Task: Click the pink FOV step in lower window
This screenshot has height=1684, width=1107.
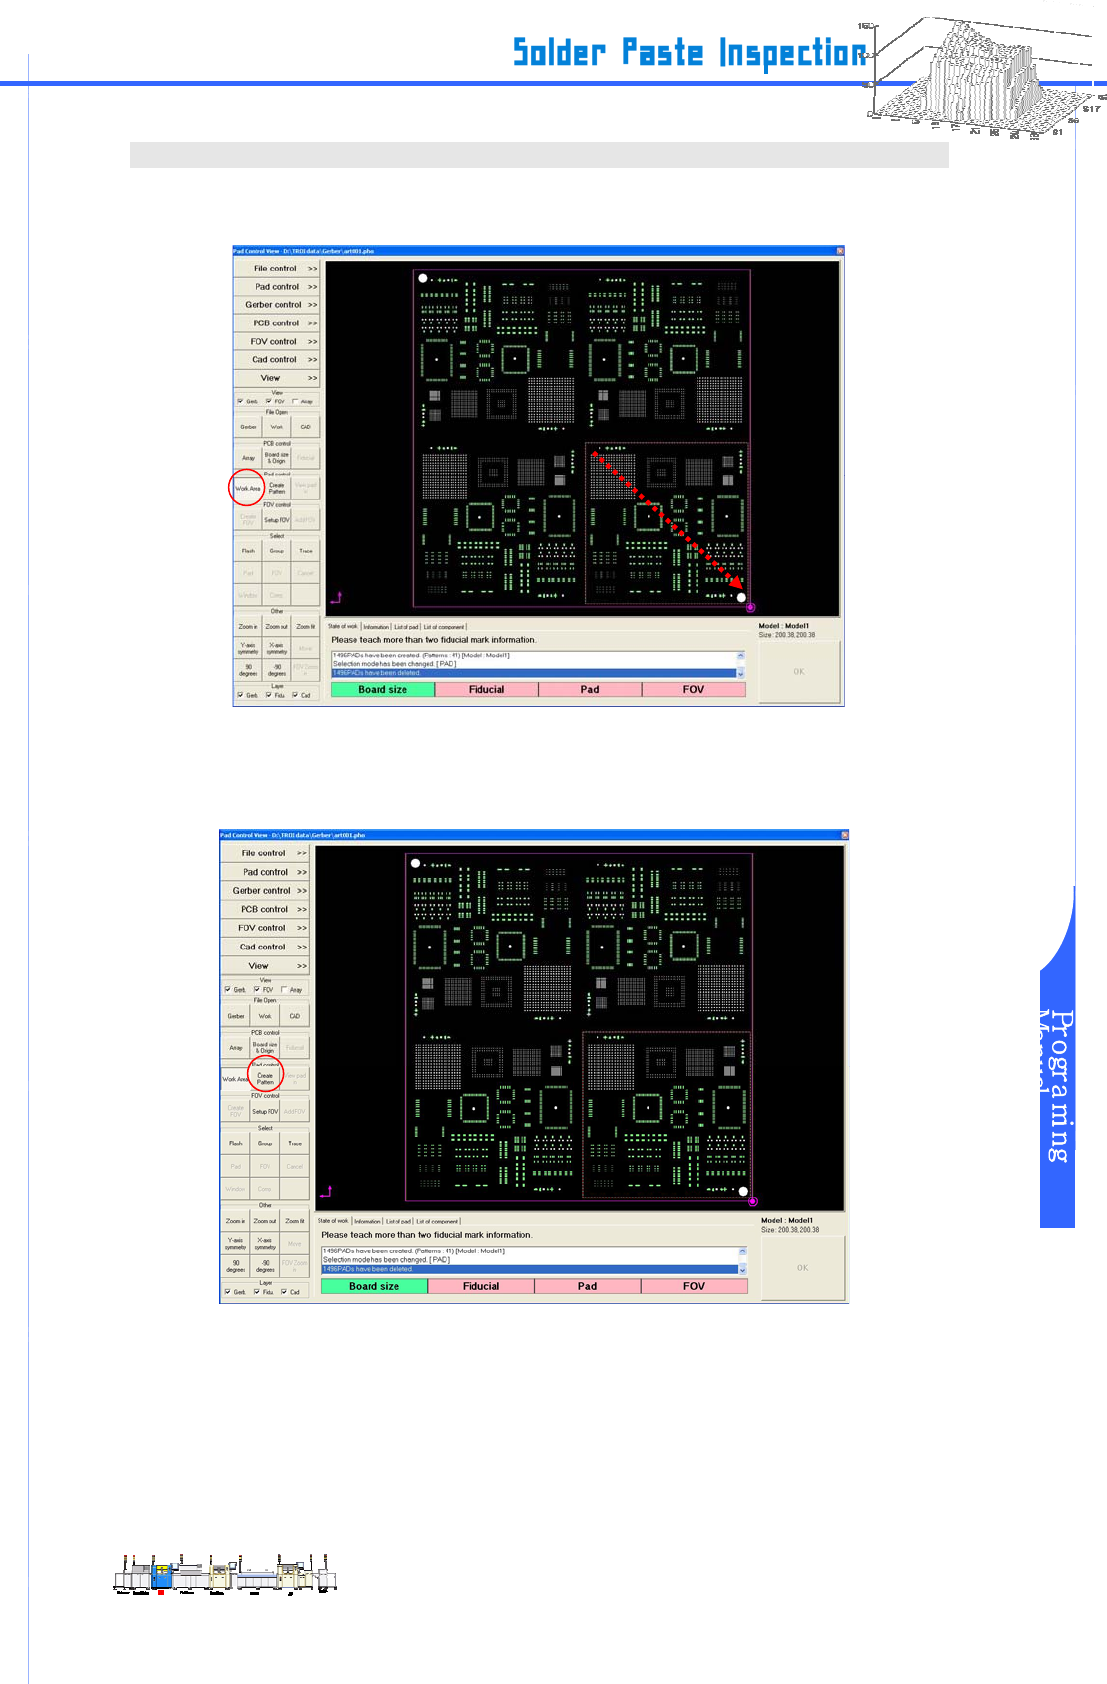Action: 694,1286
